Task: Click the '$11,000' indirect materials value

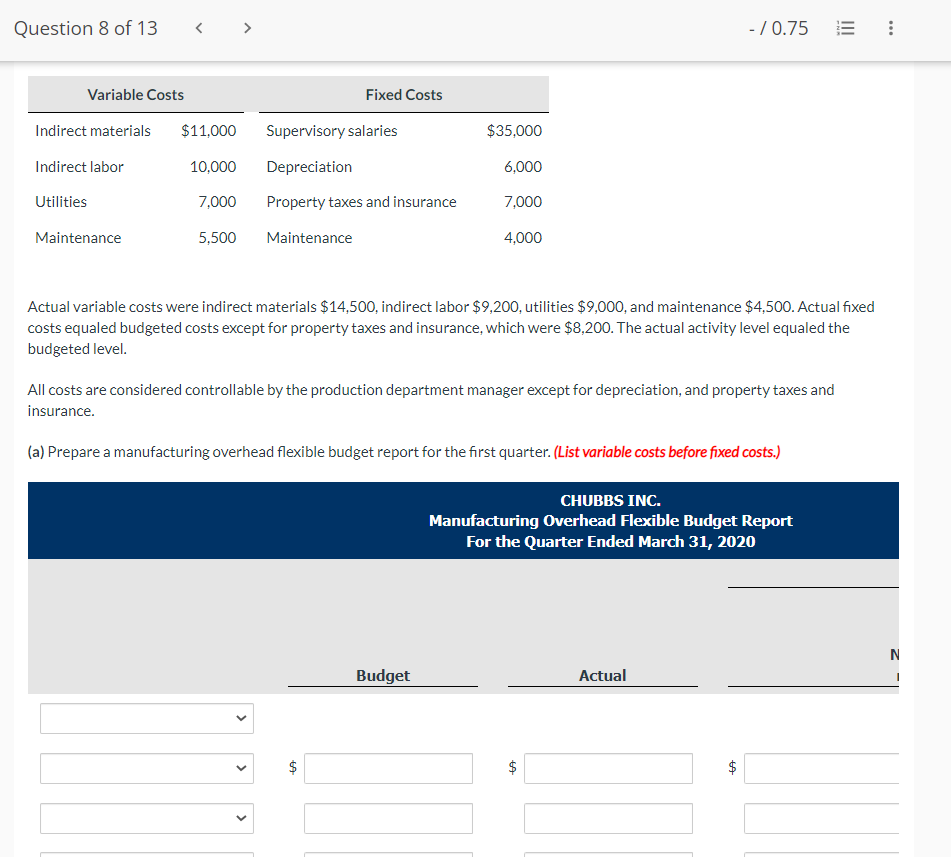Action: pos(209,130)
